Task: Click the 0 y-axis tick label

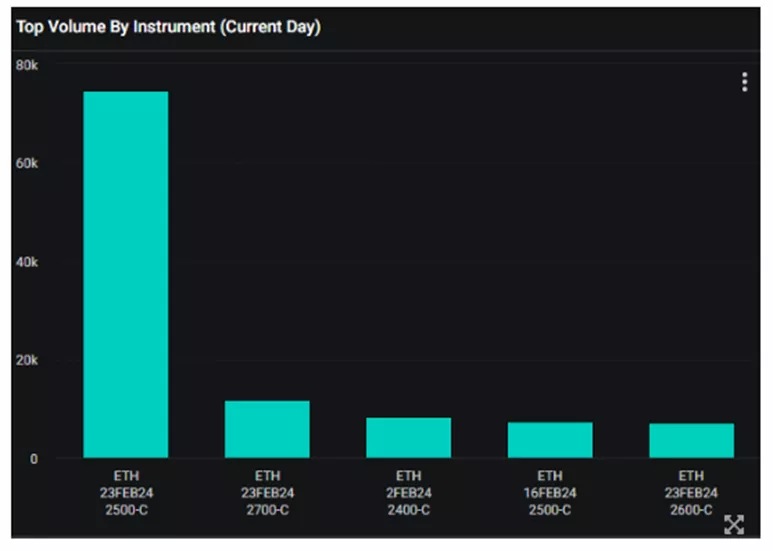Action: pyautogui.click(x=33, y=459)
